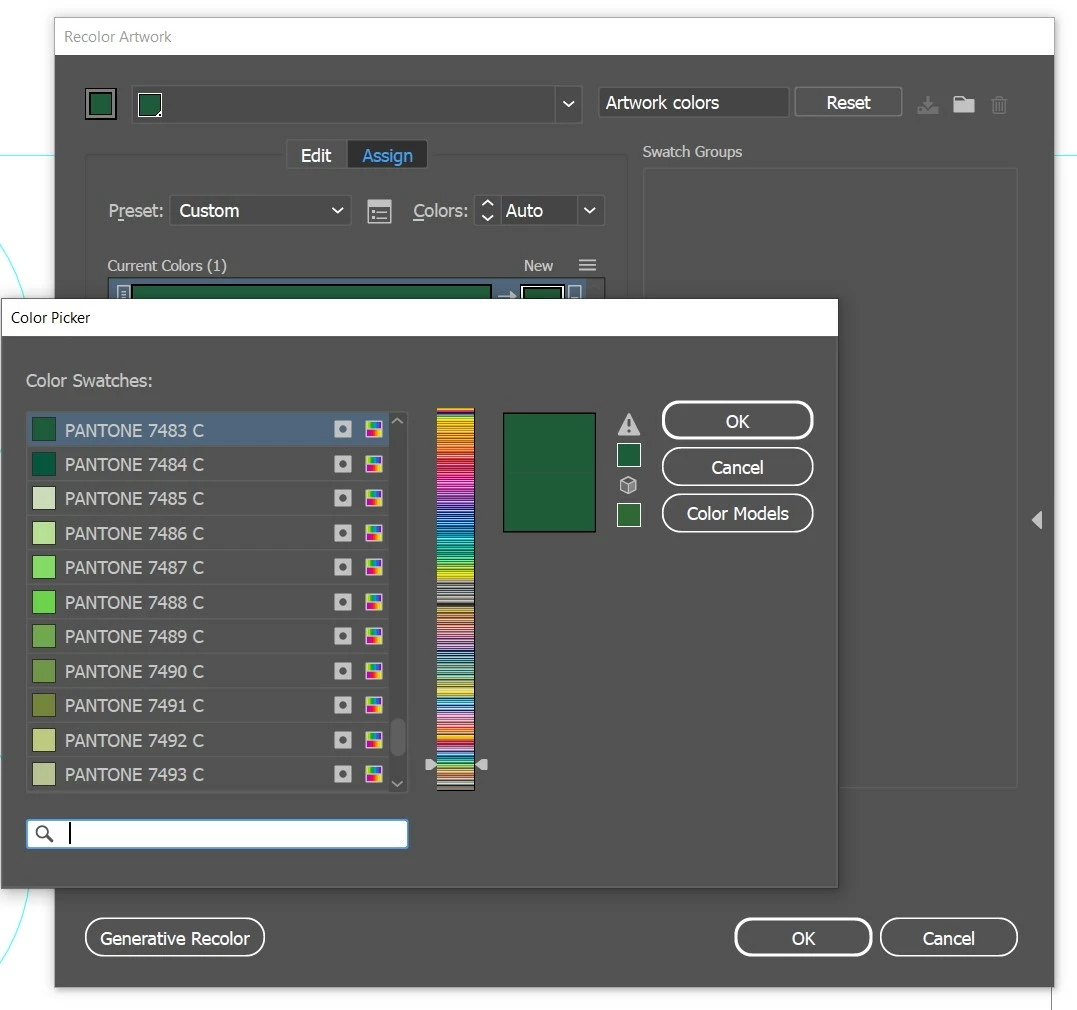
Task: Click the out-of-gamut warning triangle icon
Action: 628,425
